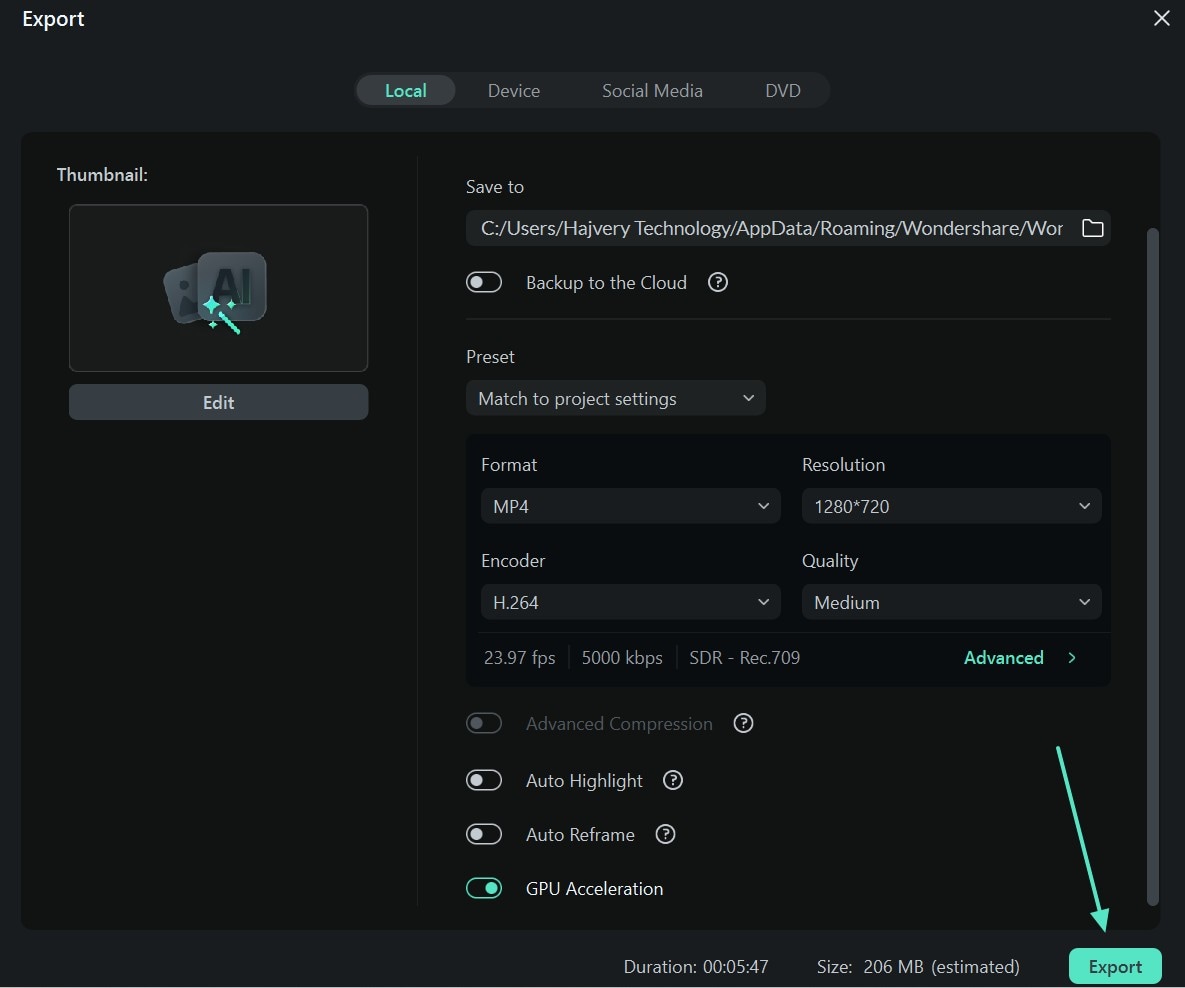Enable Backup to the Cloud switch
1185x988 pixels.
[x=484, y=283]
